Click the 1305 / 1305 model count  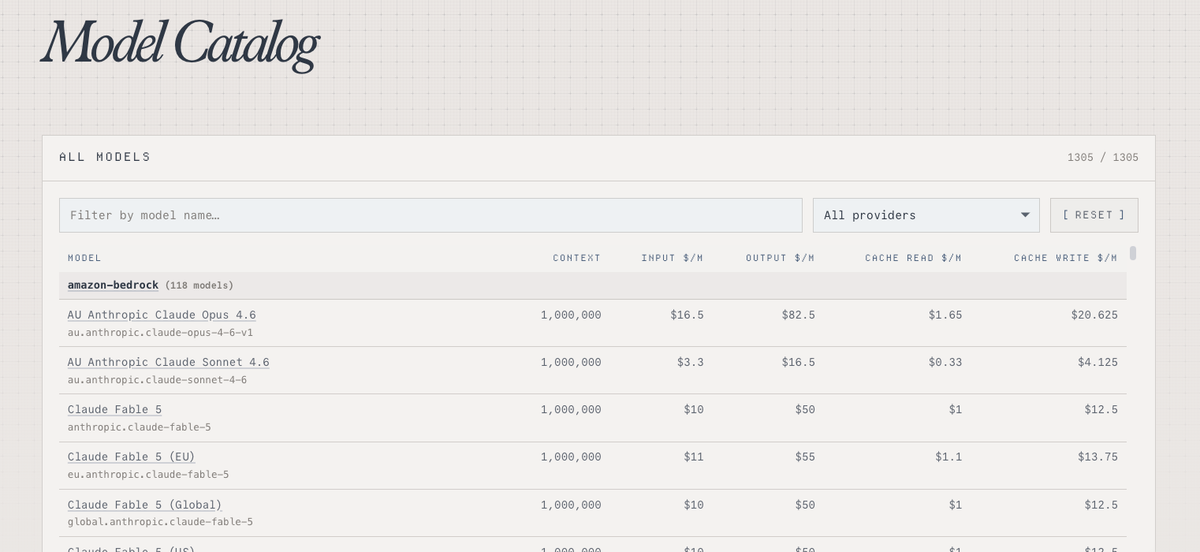1103,158
